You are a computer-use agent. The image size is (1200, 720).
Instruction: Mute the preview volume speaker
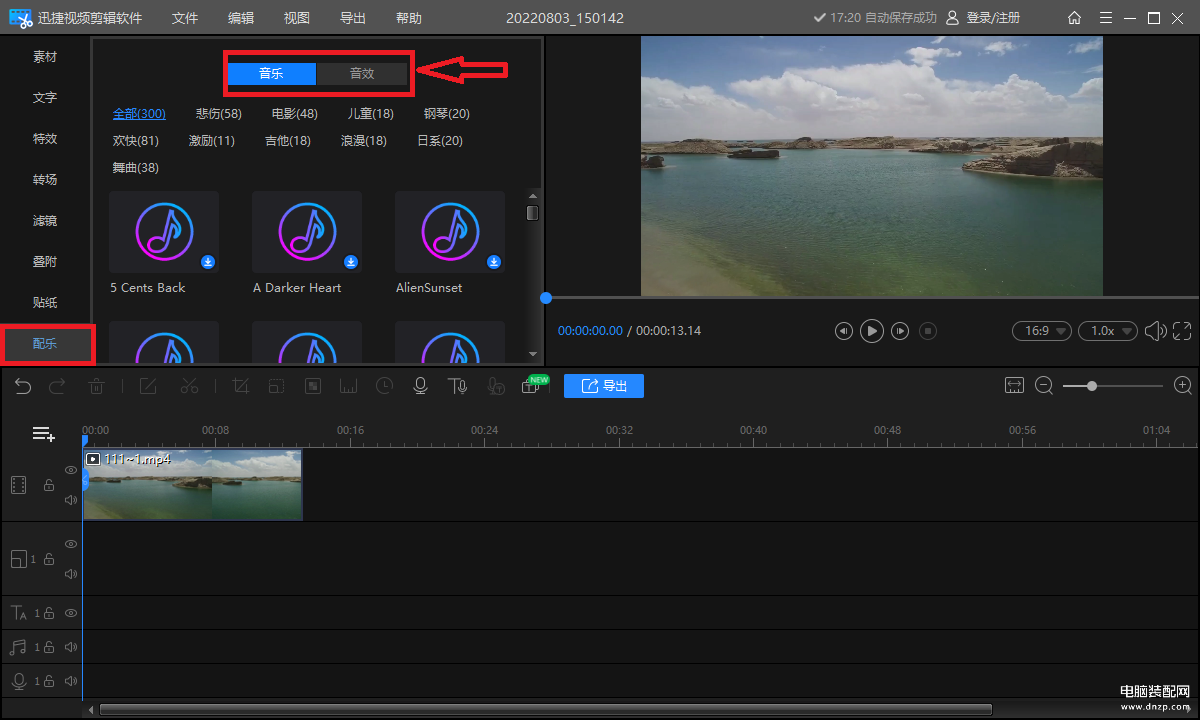point(1155,331)
